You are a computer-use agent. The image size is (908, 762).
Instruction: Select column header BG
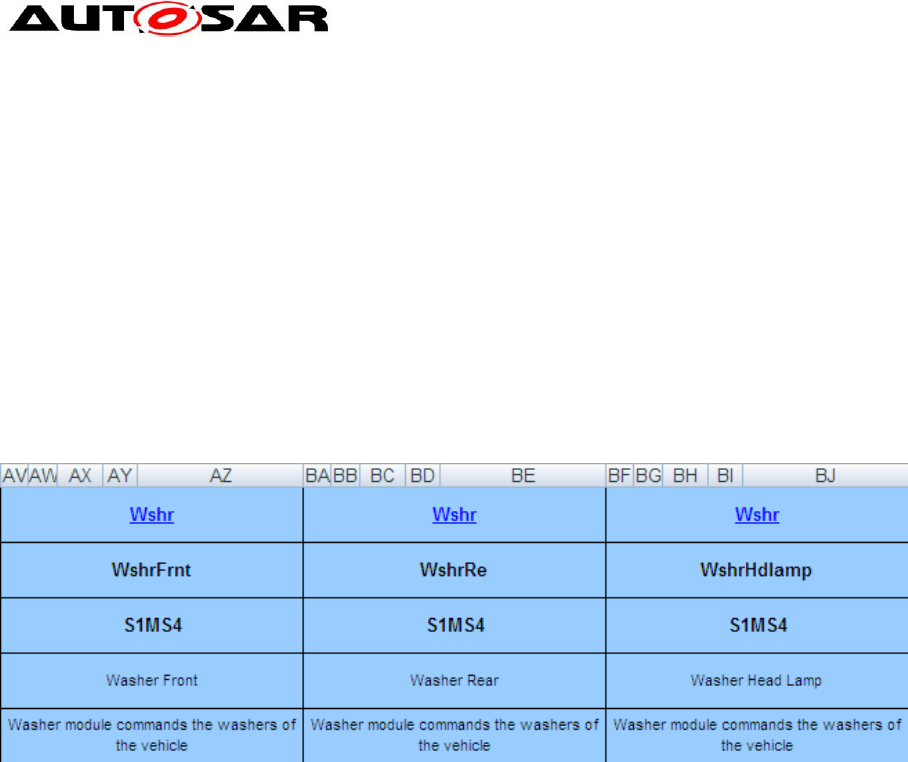click(648, 475)
